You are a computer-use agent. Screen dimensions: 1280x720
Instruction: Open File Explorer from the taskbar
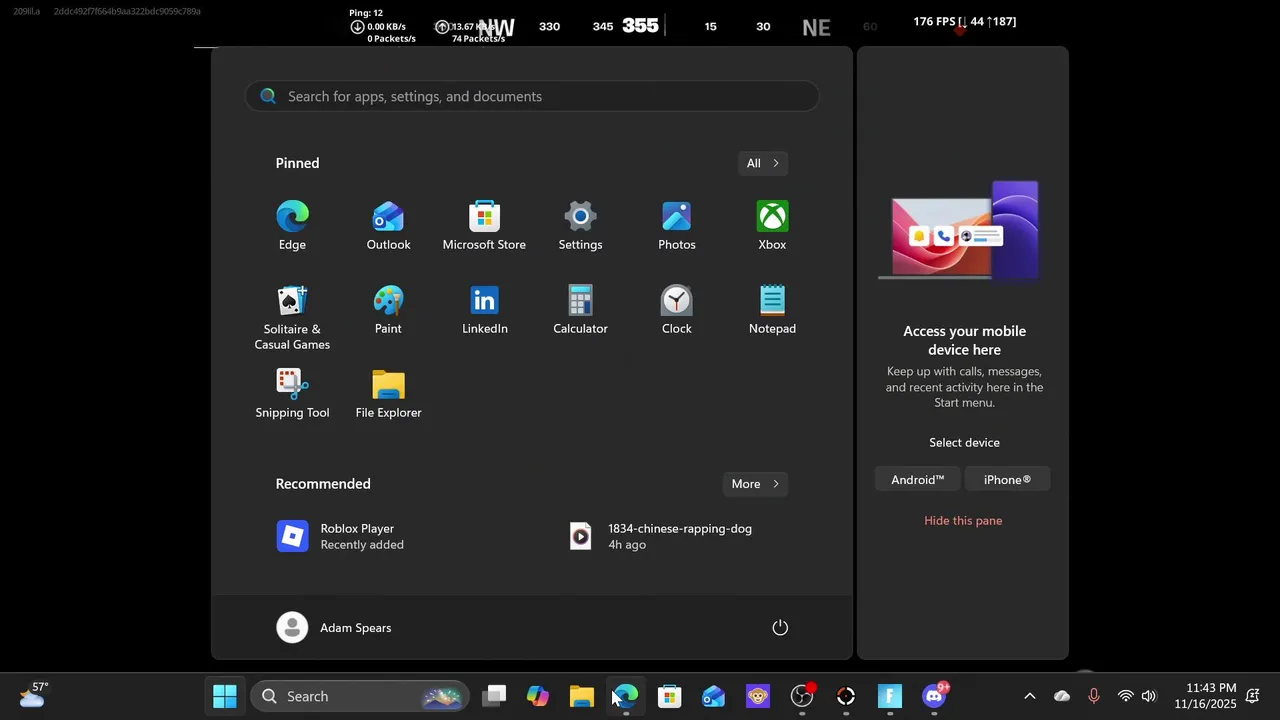coord(582,696)
